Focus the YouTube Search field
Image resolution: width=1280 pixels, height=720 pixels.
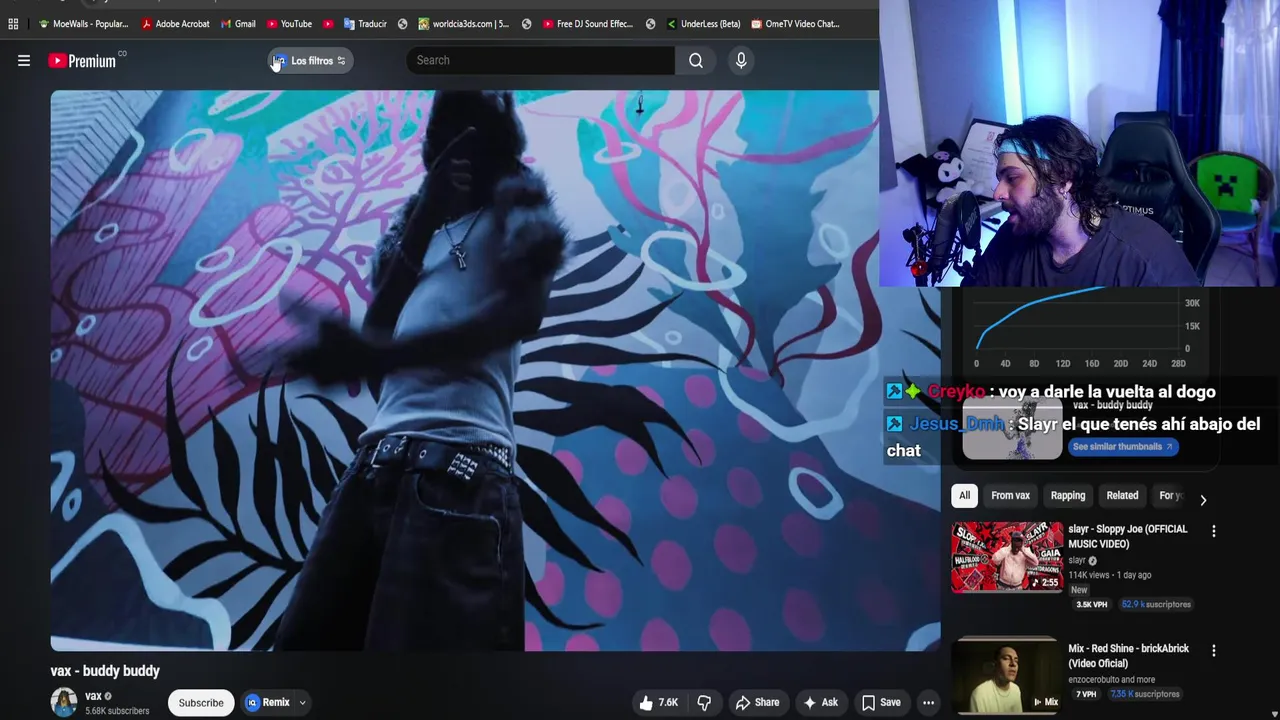(x=540, y=60)
